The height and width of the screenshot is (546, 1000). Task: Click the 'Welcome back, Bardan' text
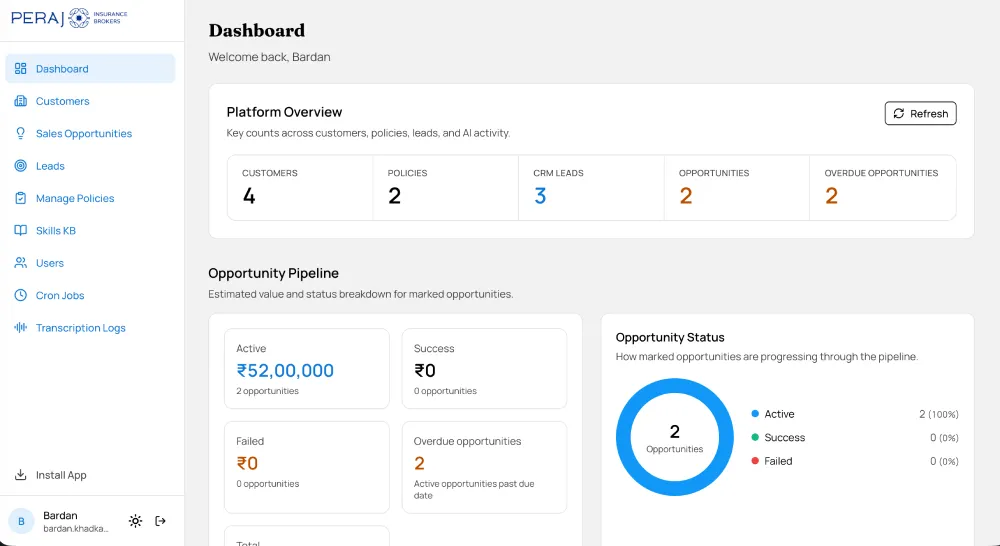pos(269,57)
